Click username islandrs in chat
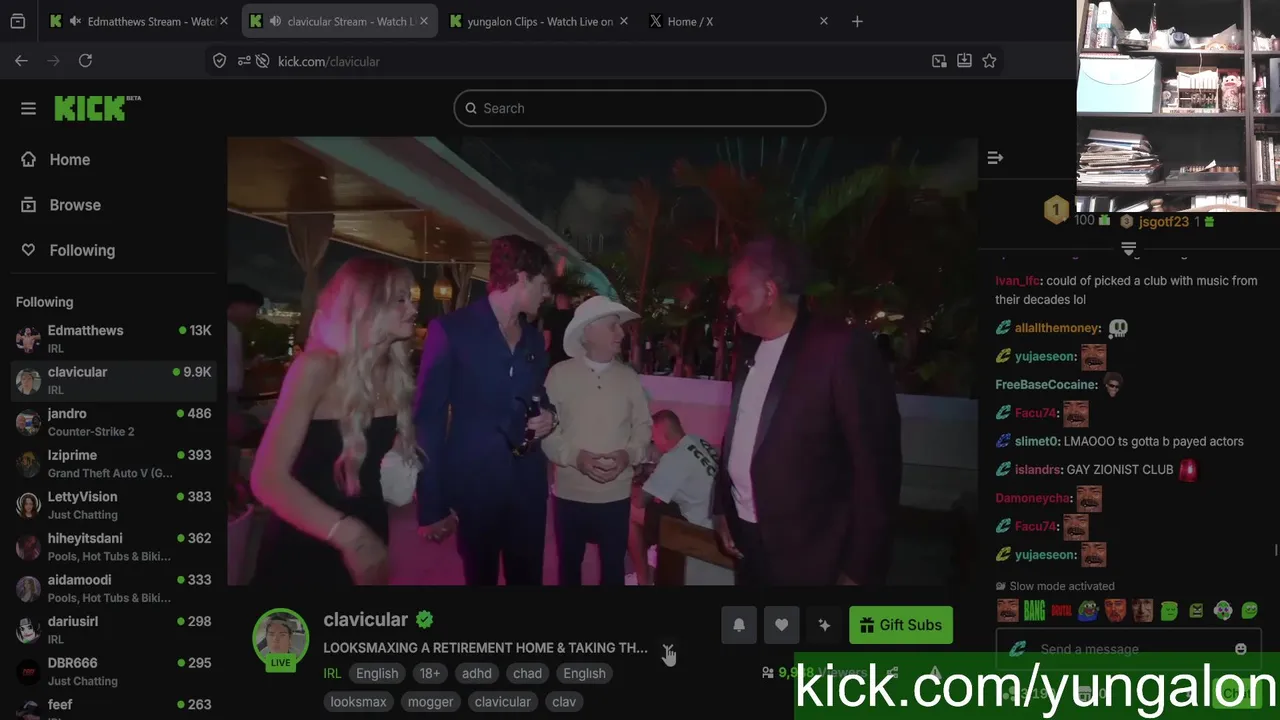This screenshot has height=720, width=1280. [1039, 469]
